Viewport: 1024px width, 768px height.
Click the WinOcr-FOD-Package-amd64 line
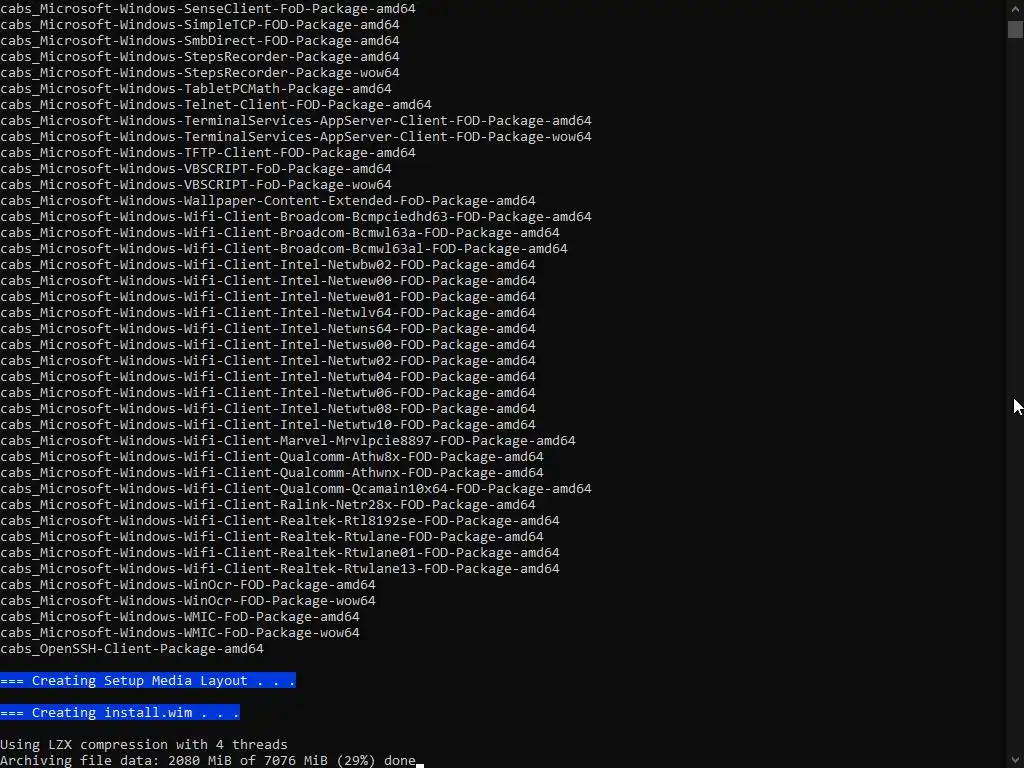point(188,584)
